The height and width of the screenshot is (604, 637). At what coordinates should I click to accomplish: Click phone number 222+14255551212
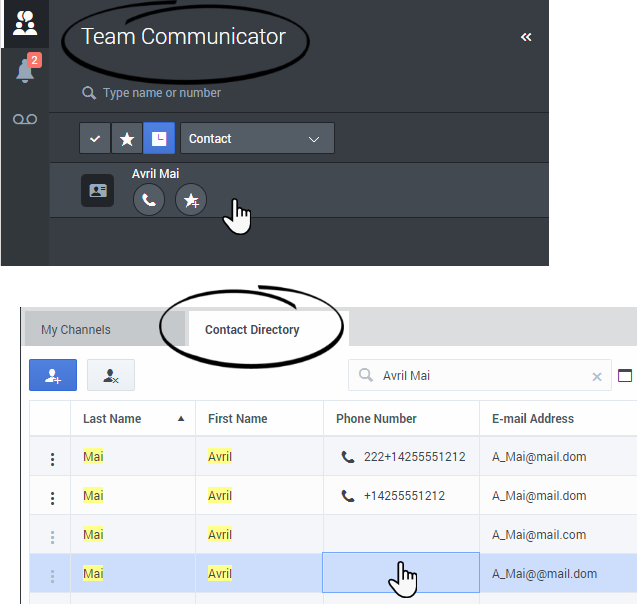click(x=414, y=457)
